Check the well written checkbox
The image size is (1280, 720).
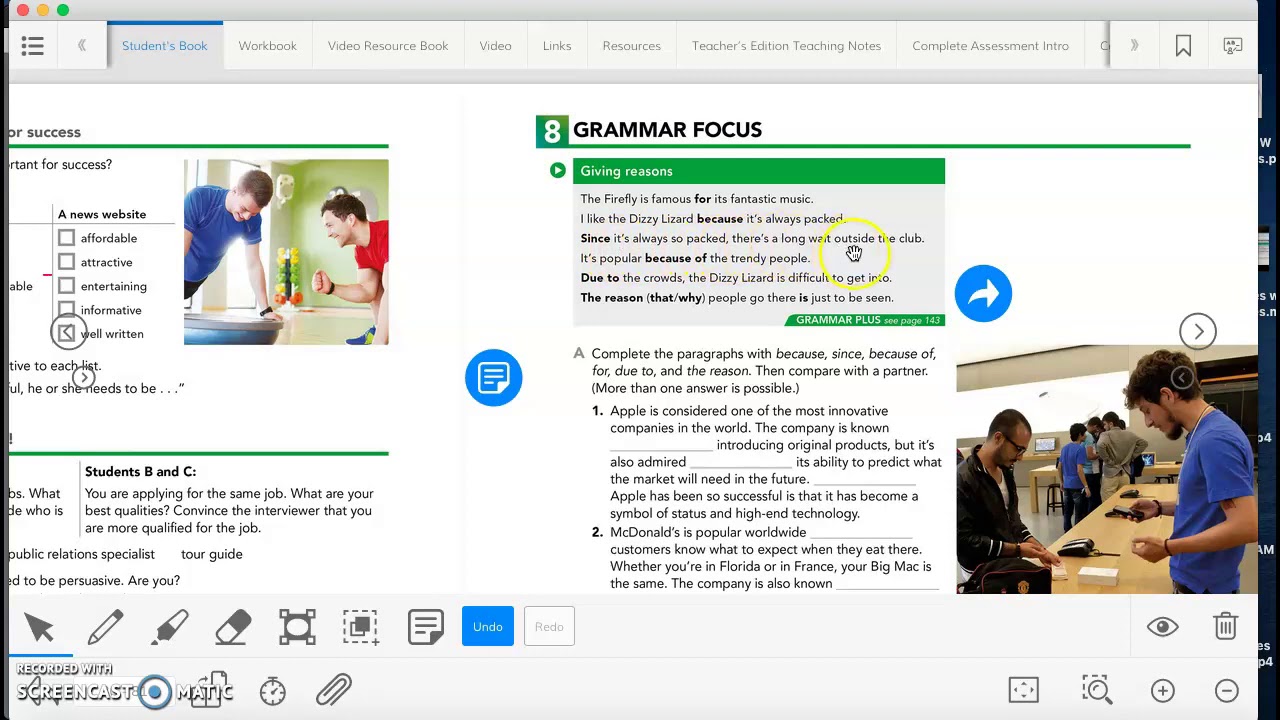66,334
